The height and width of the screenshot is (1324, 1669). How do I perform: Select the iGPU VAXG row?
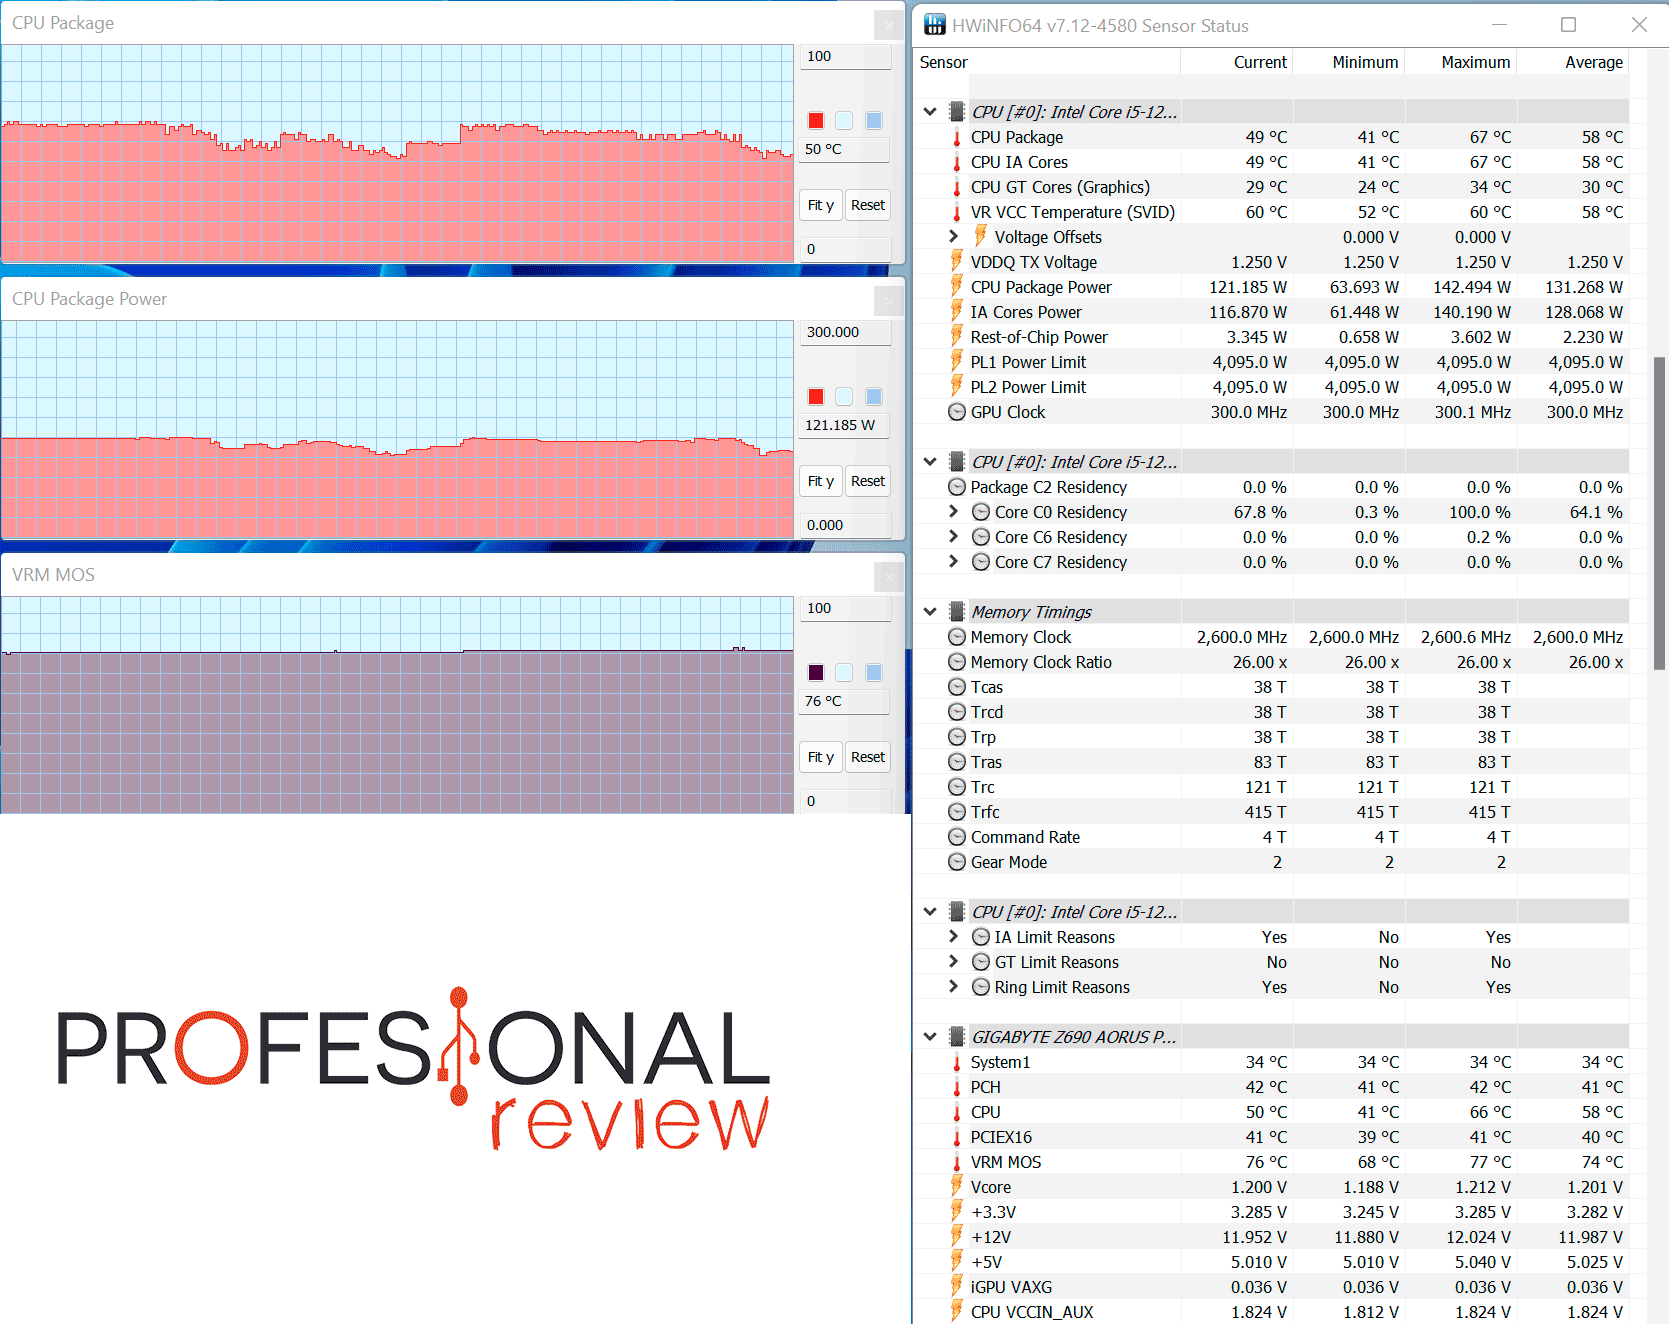pyautogui.click(x=1272, y=1287)
